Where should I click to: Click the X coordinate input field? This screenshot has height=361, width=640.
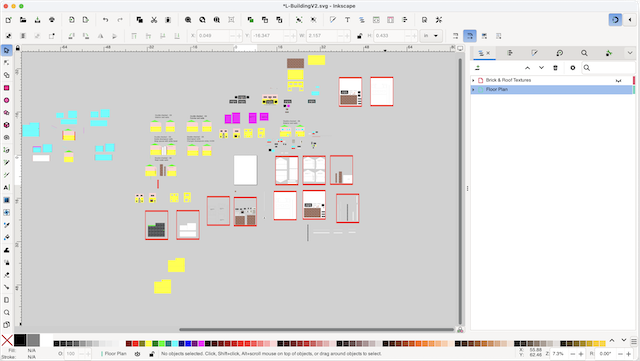(x=213, y=36)
